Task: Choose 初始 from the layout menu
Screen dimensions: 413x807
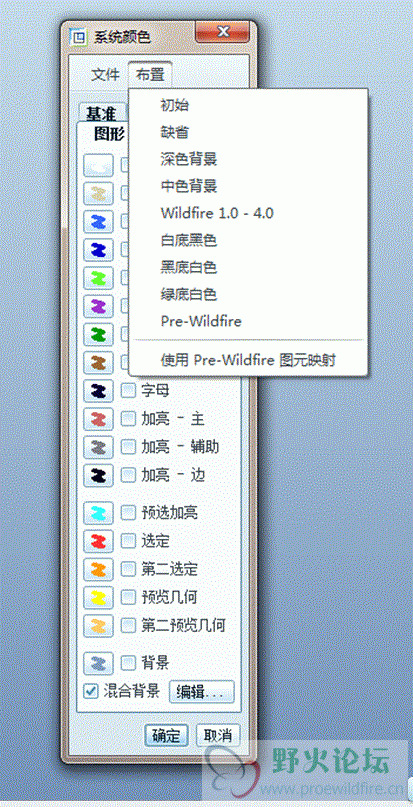Action: point(248,106)
